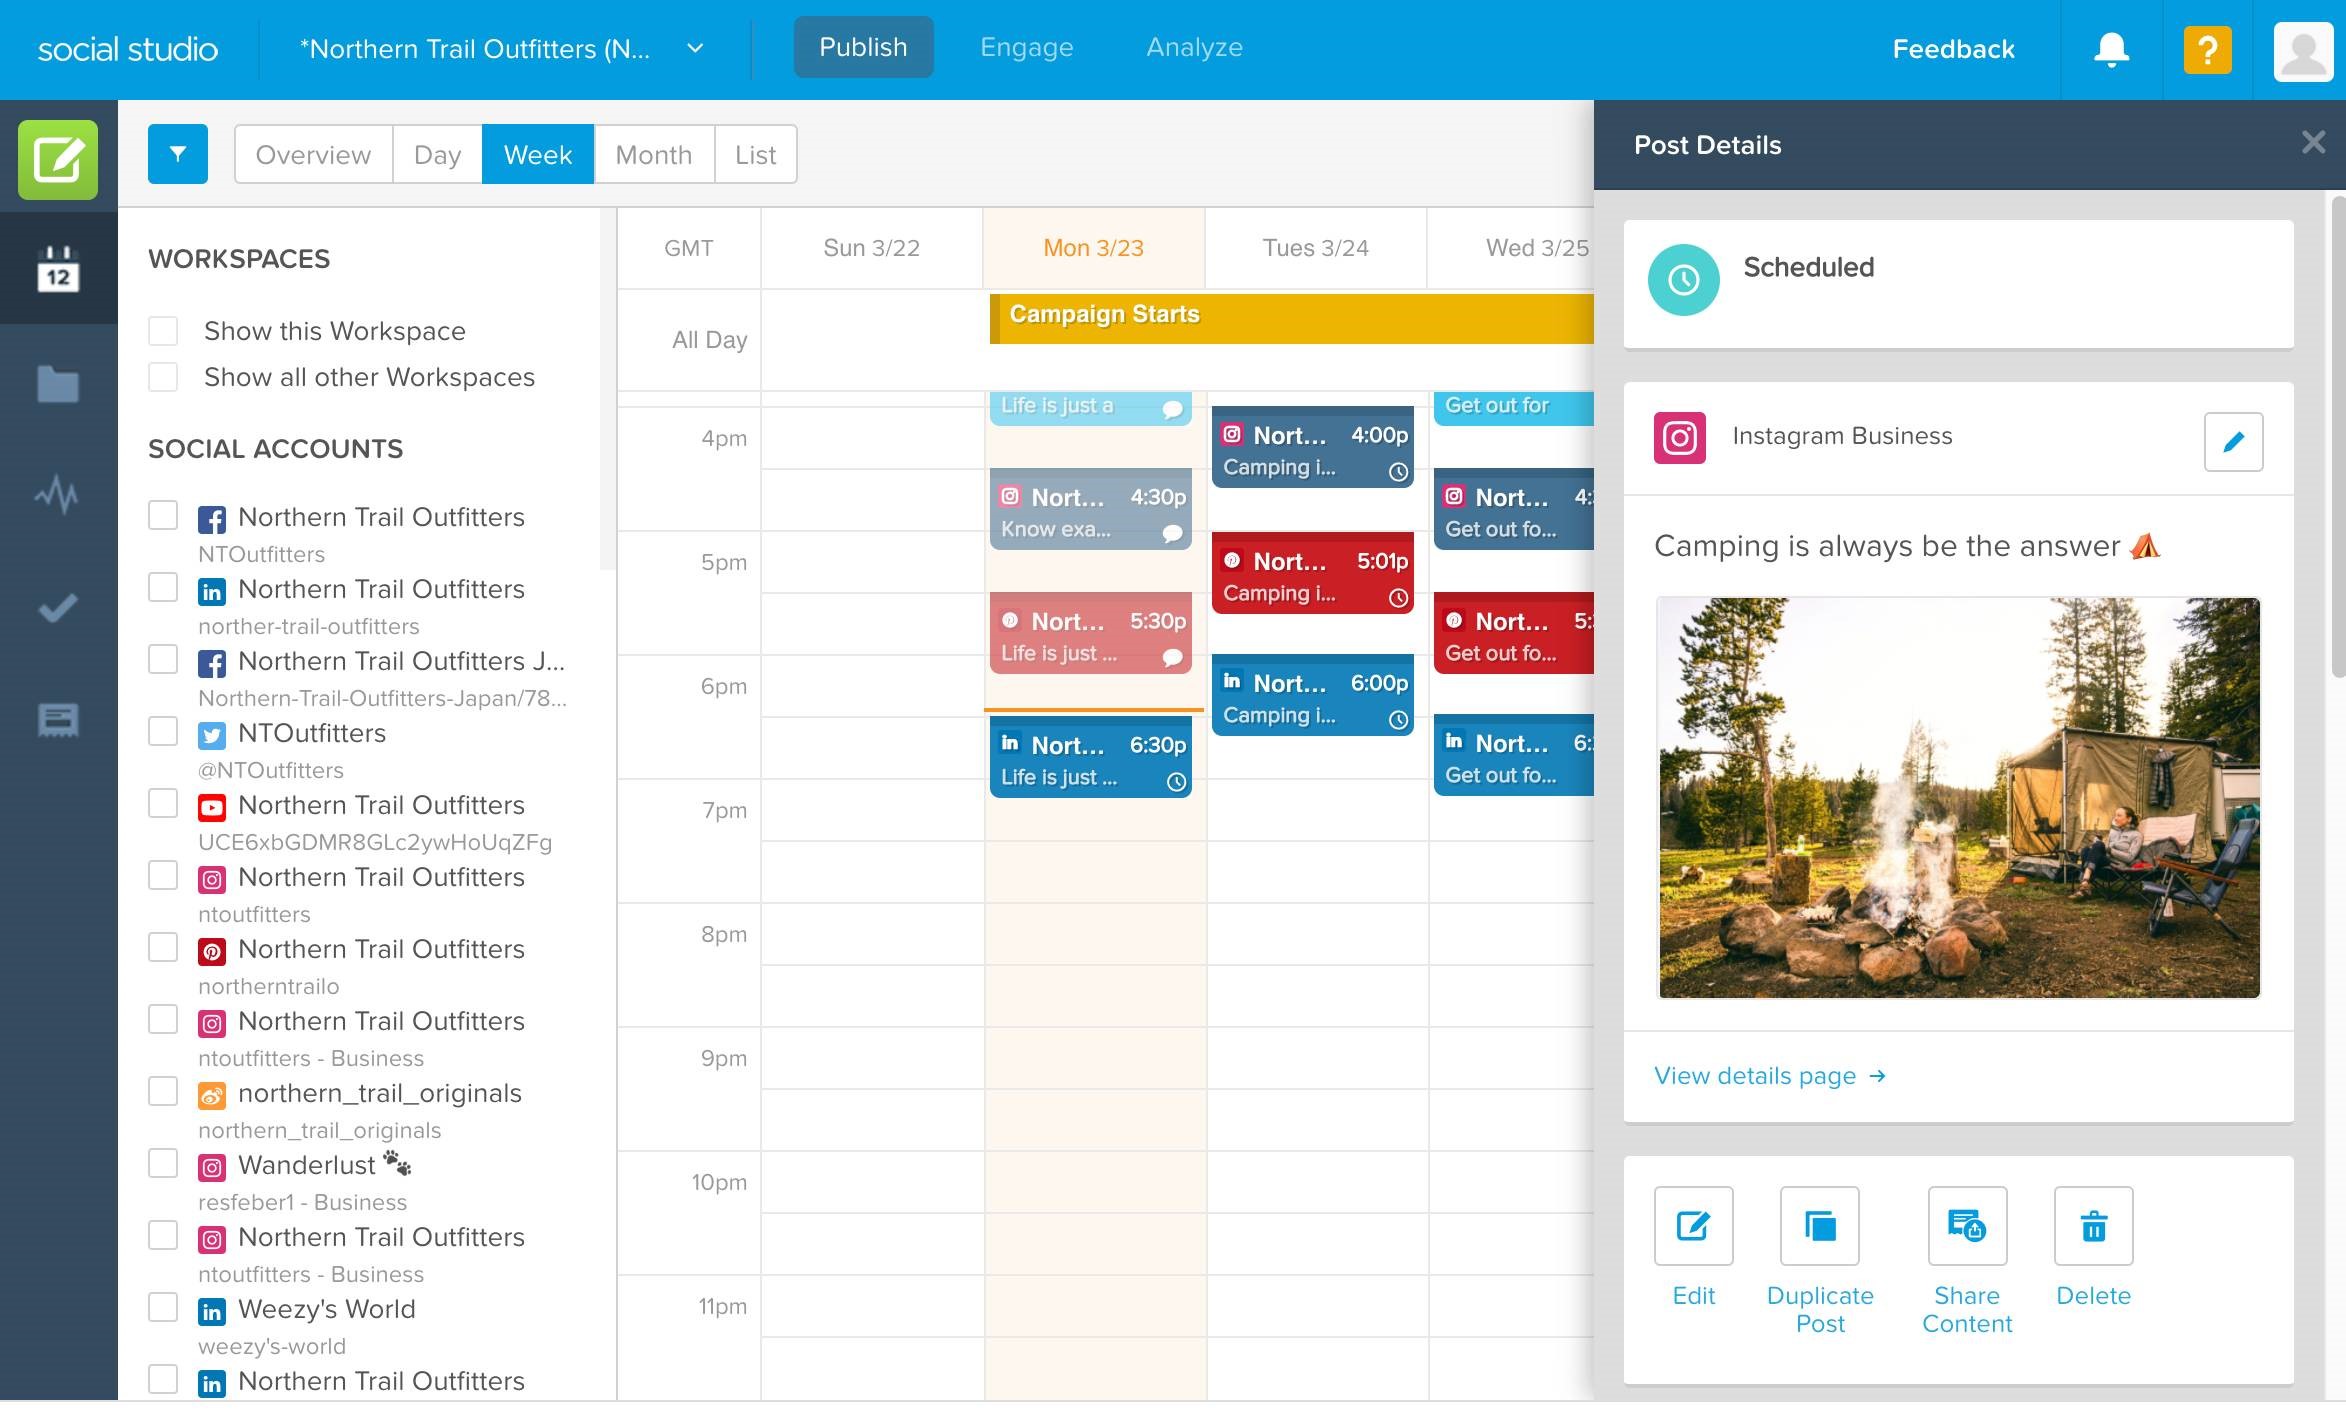Switch to the Month calendar view tab
The width and height of the screenshot is (2346, 1412).
tap(654, 154)
